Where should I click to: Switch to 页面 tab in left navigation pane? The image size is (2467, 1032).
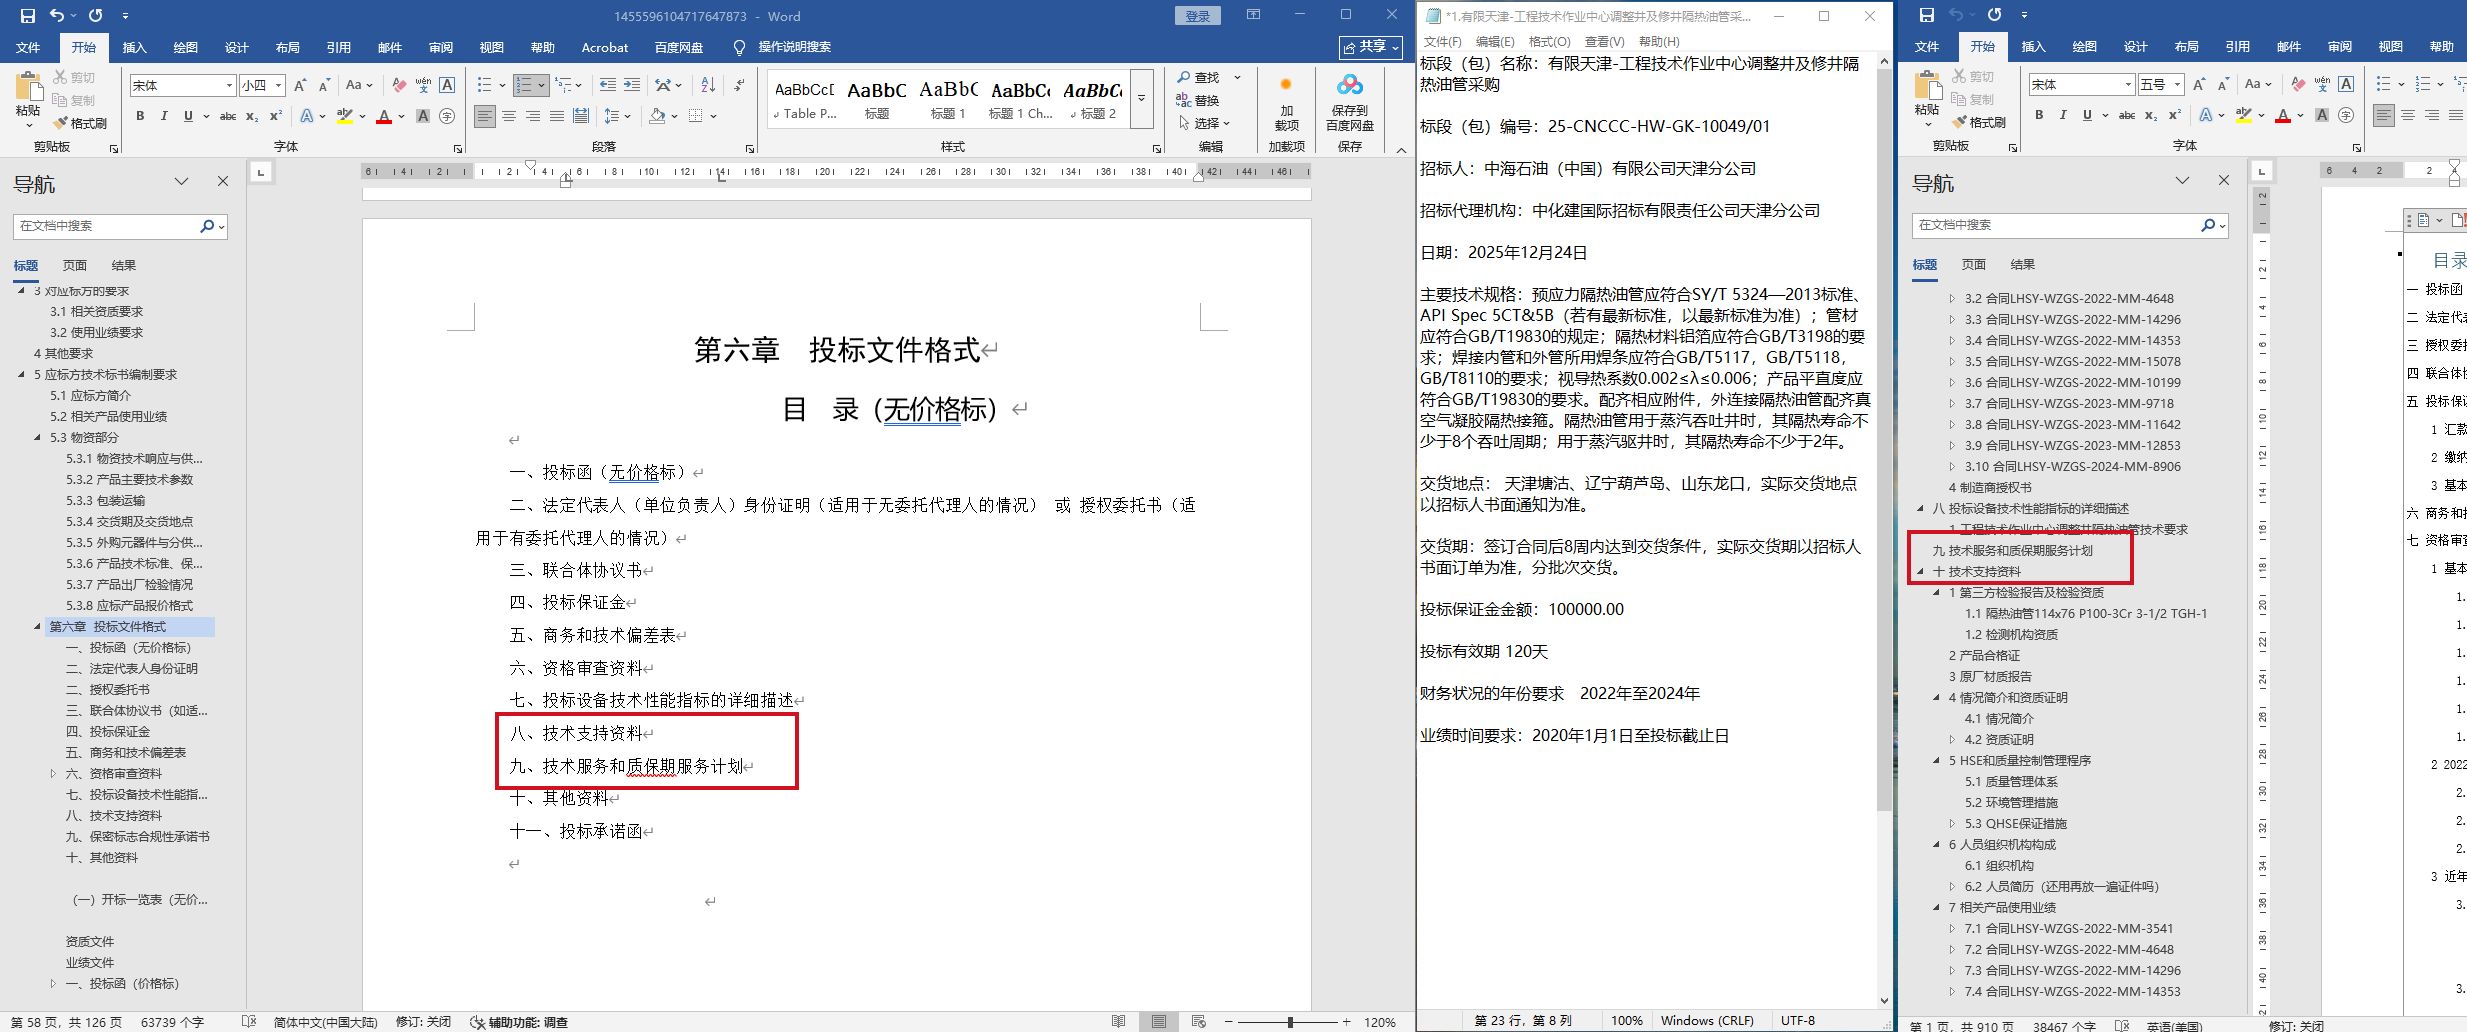click(x=75, y=266)
